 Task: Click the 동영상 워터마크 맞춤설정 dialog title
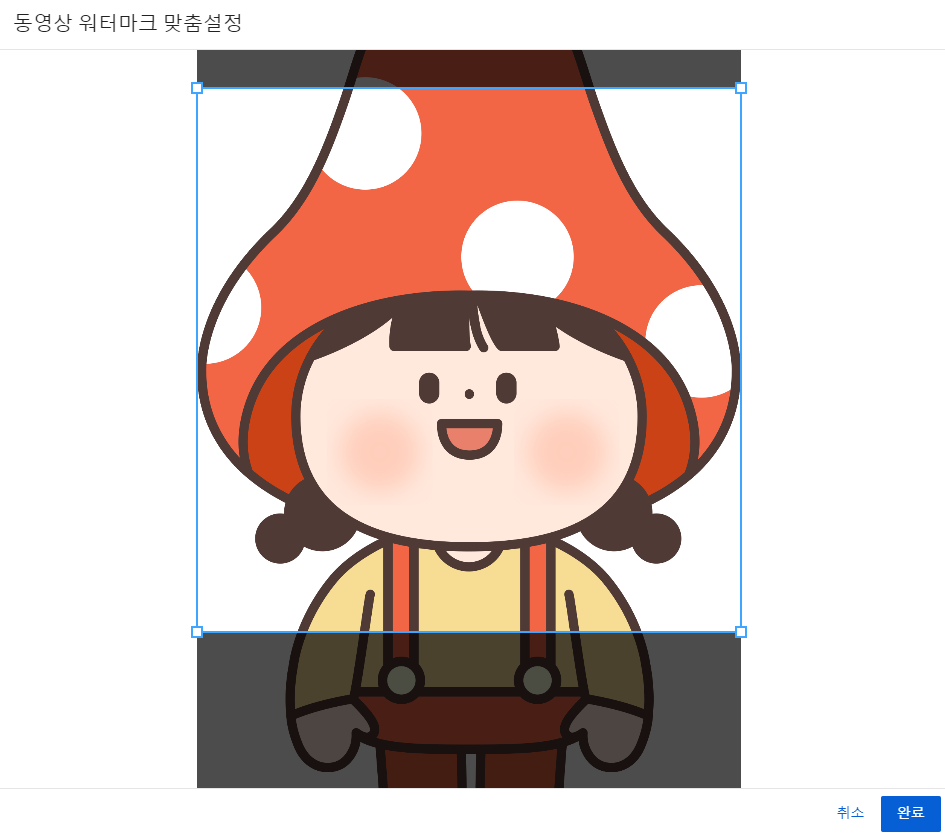[128, 24]
